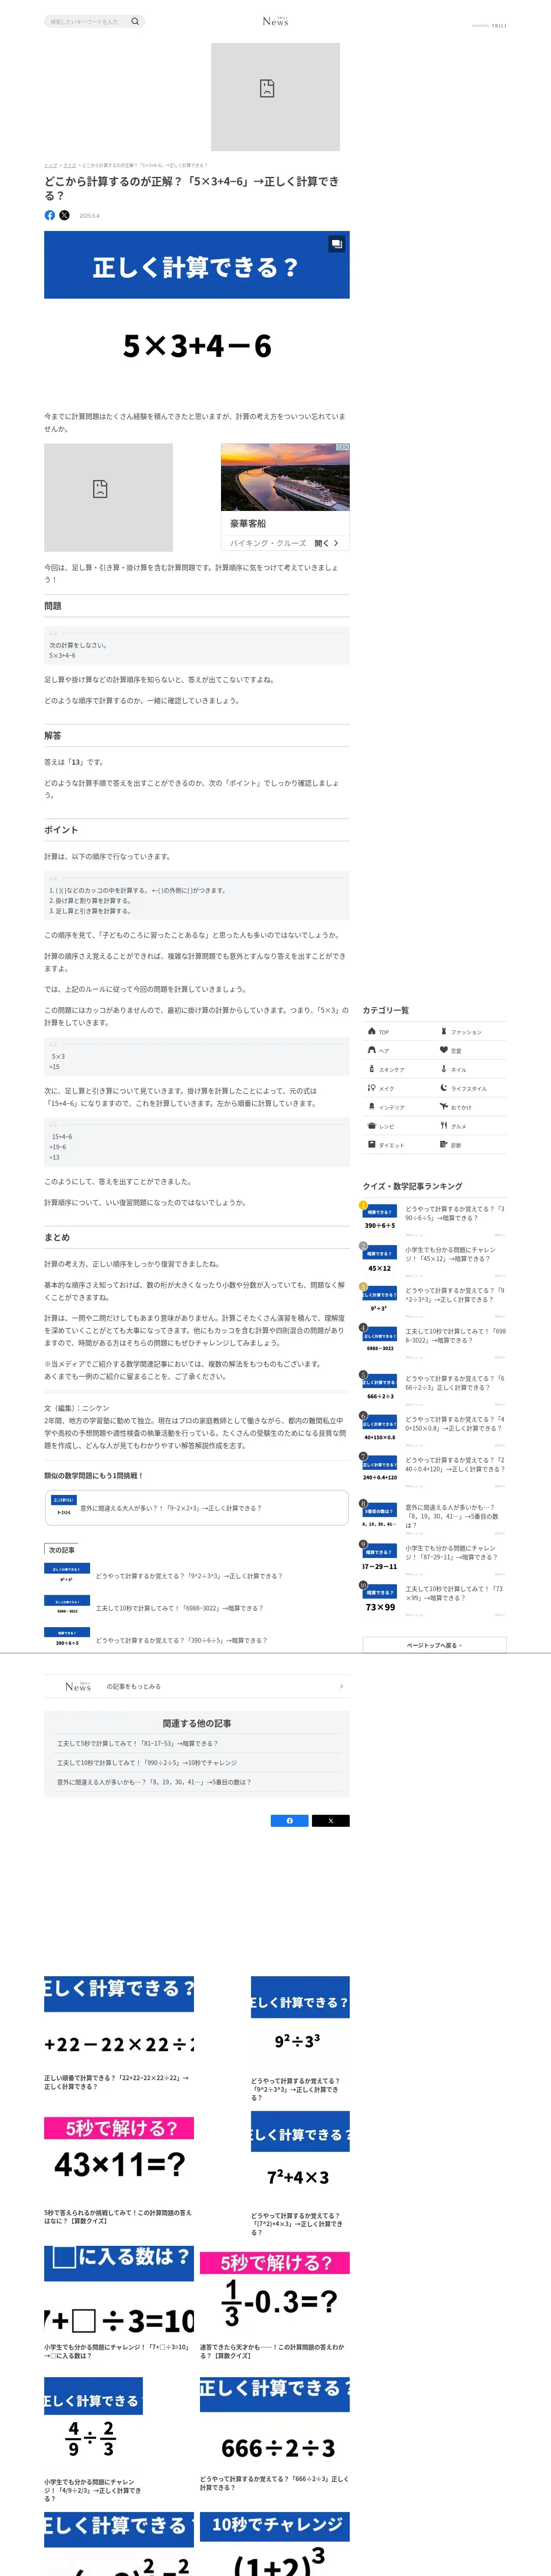Share the article via the Facebook icon under the title
The image size is (551, 2576).
(50, 215)
